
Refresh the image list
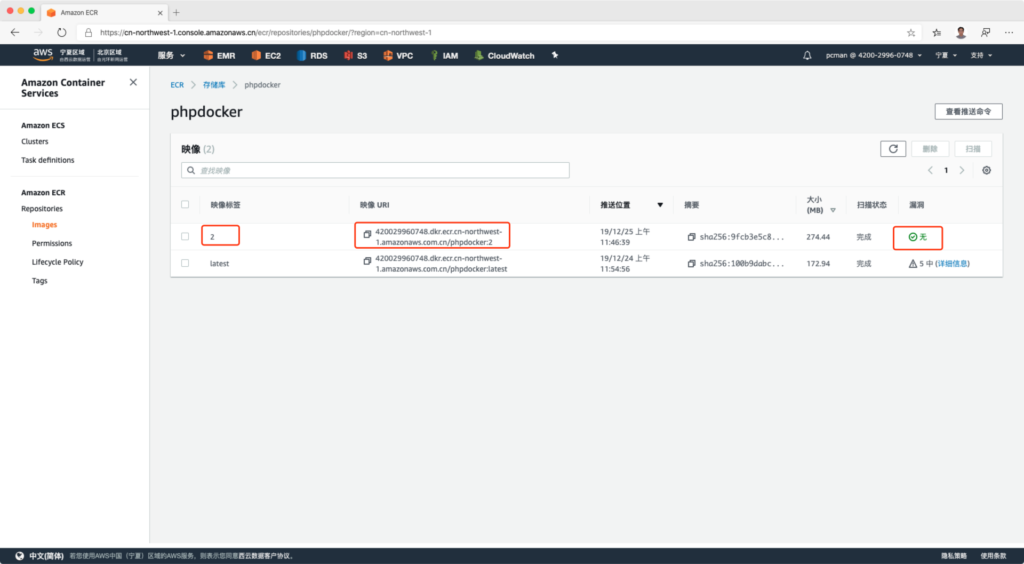click(892, 149)
